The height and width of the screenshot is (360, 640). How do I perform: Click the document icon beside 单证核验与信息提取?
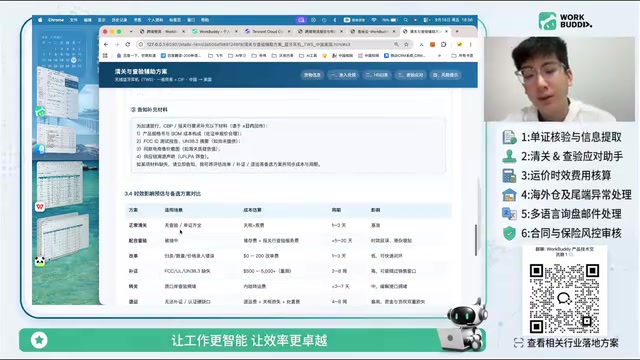pos(509,137)
